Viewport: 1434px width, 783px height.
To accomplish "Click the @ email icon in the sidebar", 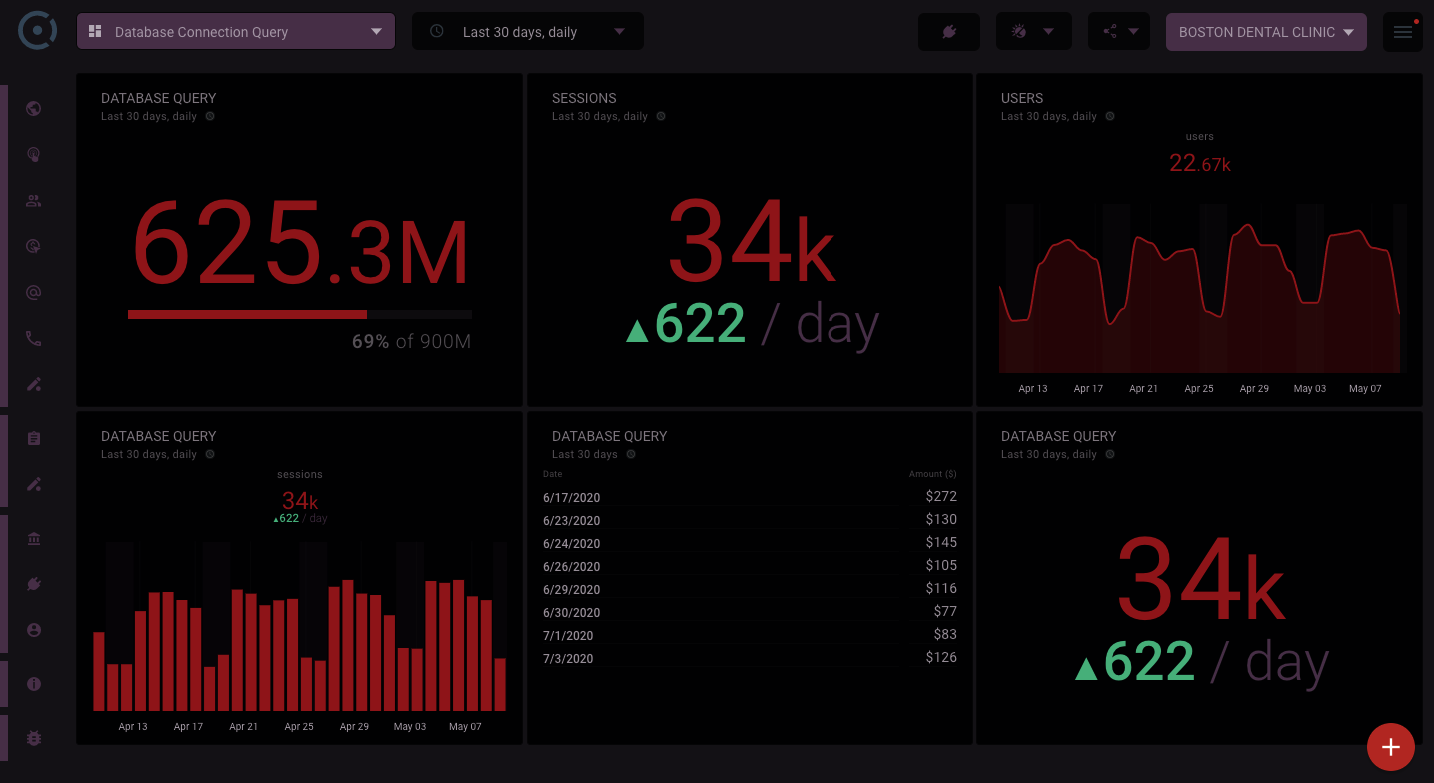I will [34, 293].
